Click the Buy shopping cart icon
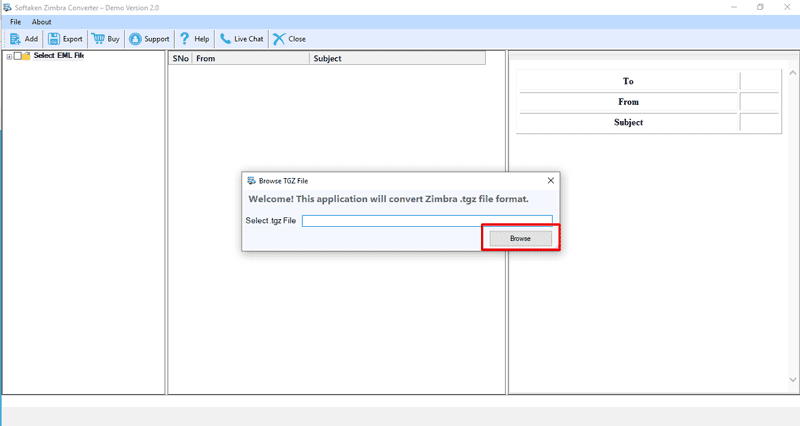The height and width of the screenshot is (426, 800). [x=98, y=39]
